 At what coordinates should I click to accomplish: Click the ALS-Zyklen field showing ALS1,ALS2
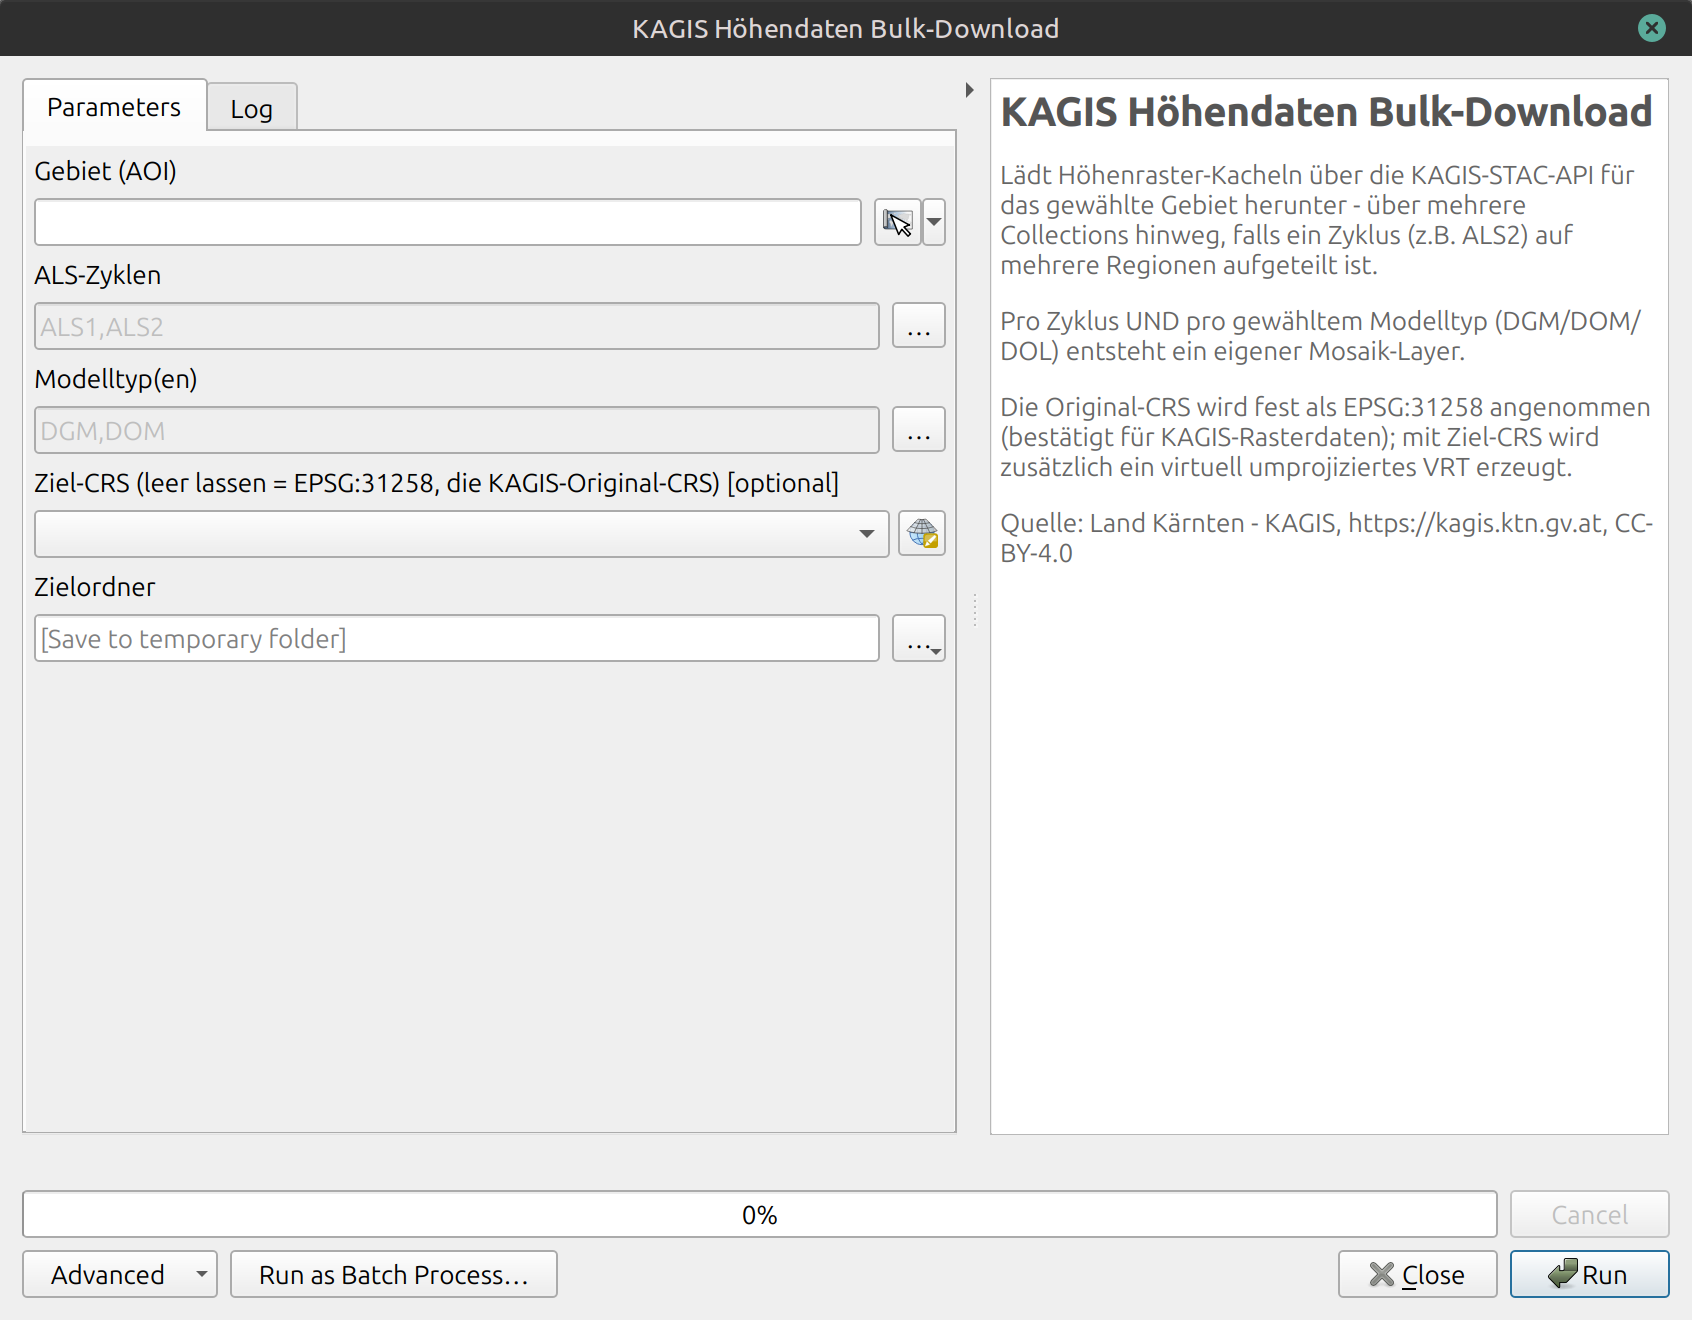pos(457,326)
